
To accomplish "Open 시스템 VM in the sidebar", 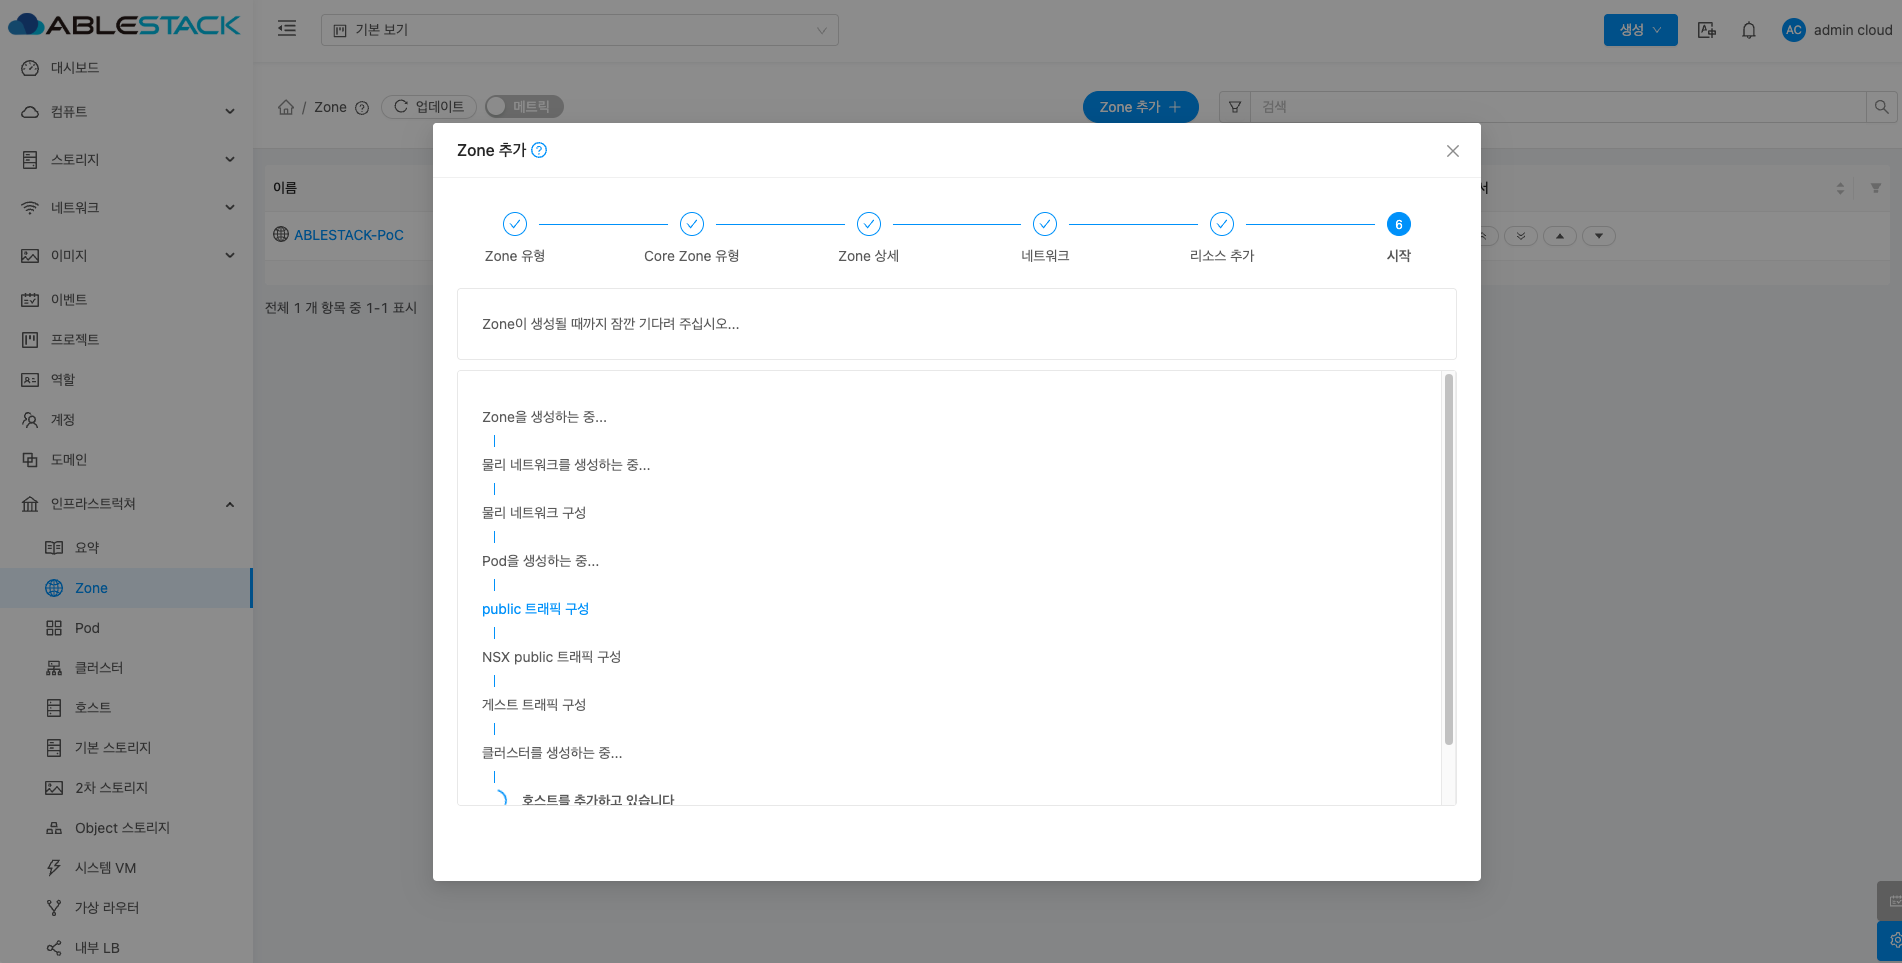I will (126, 868).
